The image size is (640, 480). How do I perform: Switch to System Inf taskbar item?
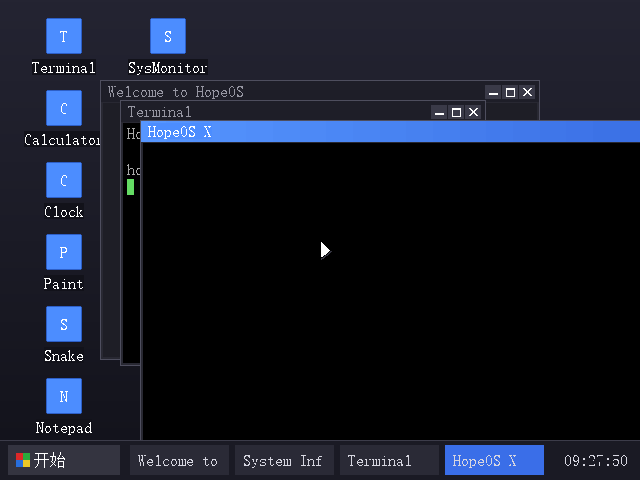(x=284, y=460)
